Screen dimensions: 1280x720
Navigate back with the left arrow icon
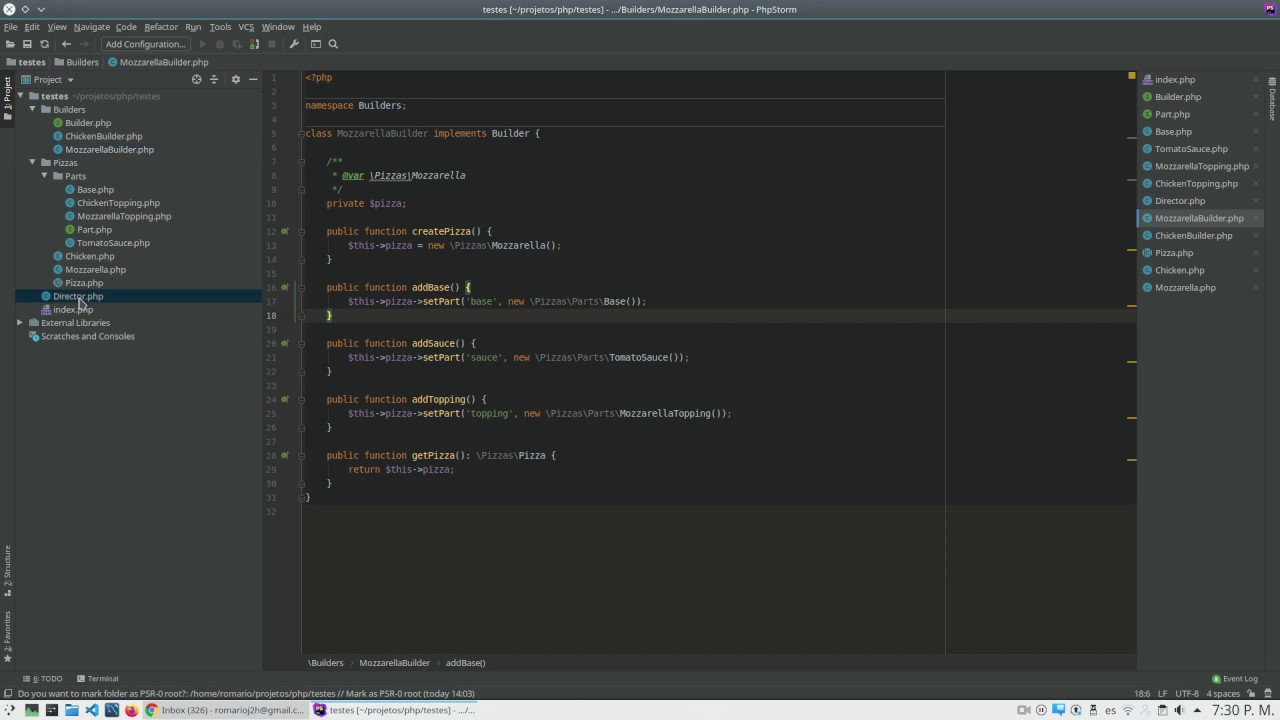[x=66, y=44]
